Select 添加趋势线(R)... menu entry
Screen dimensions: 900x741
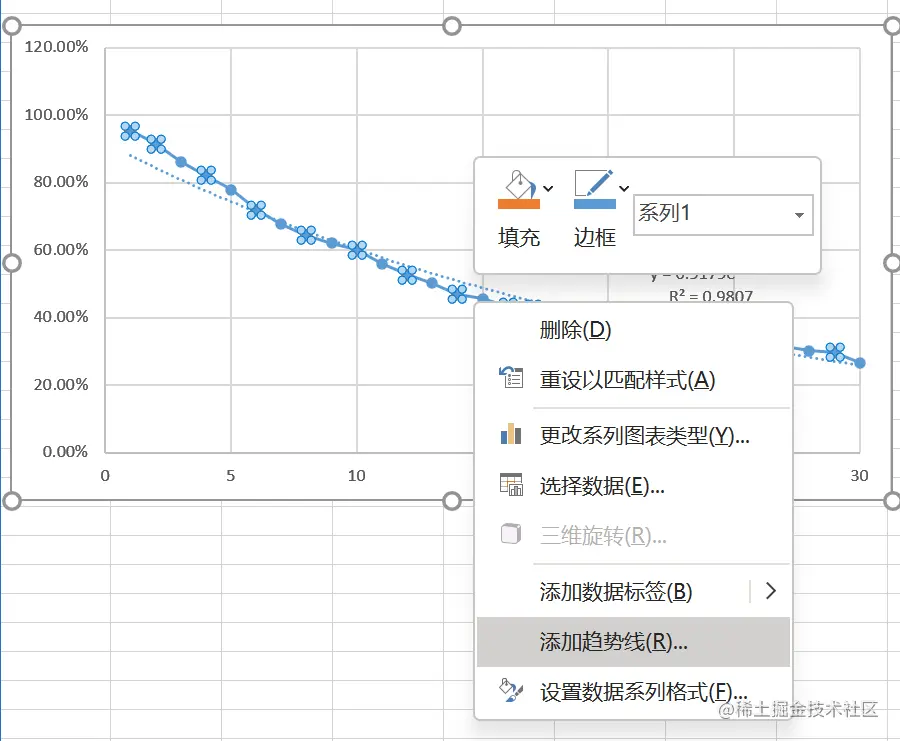[x=613, y=642]
